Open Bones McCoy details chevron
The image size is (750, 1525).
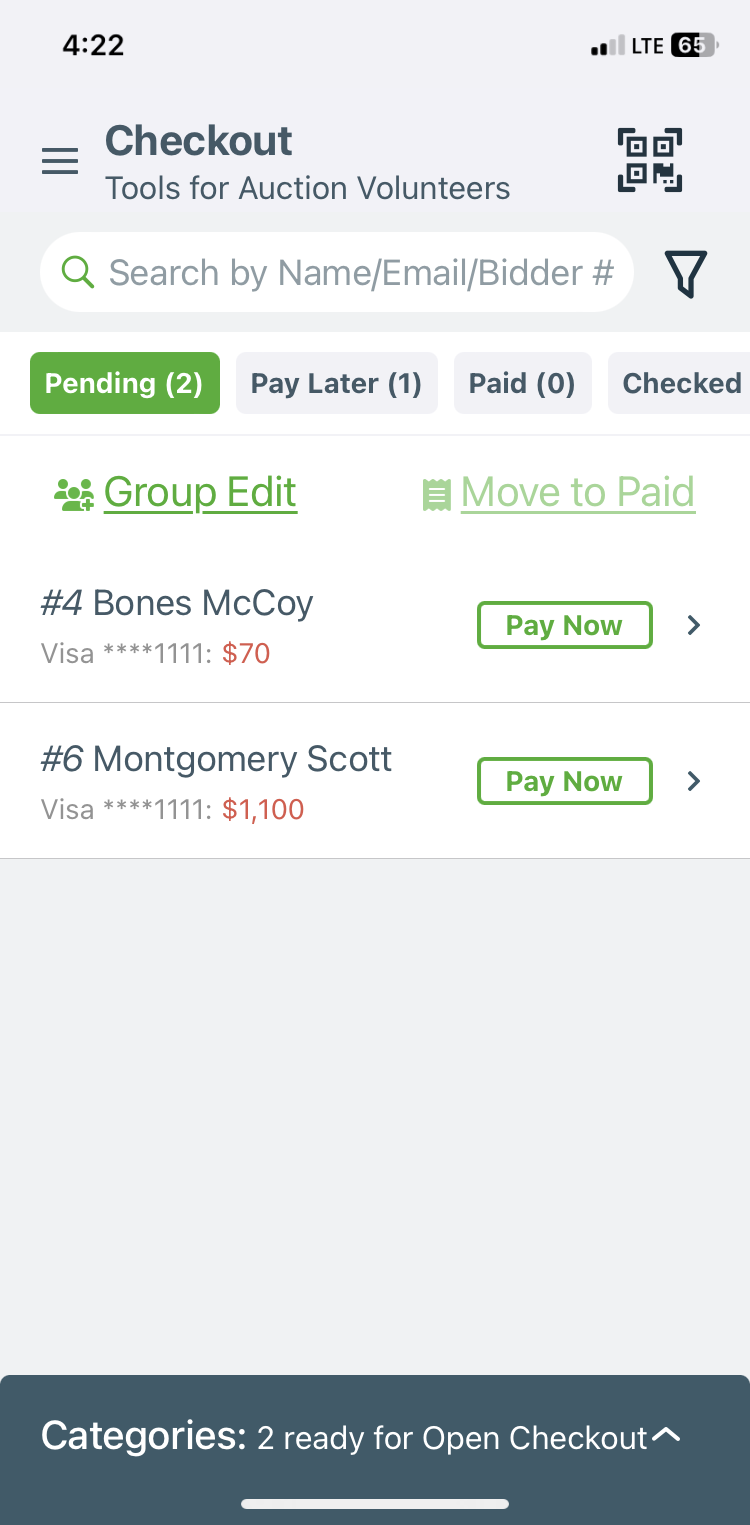[x=694, y=625]
